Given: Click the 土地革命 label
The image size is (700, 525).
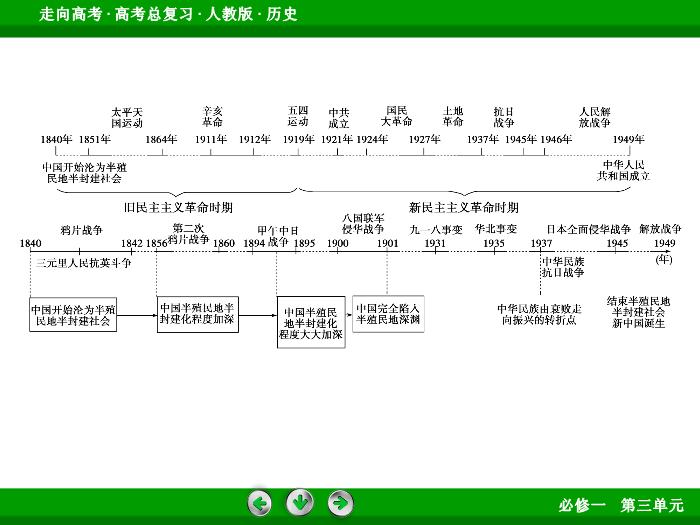Looking at the screenshot, I should (x=453, y=116).
